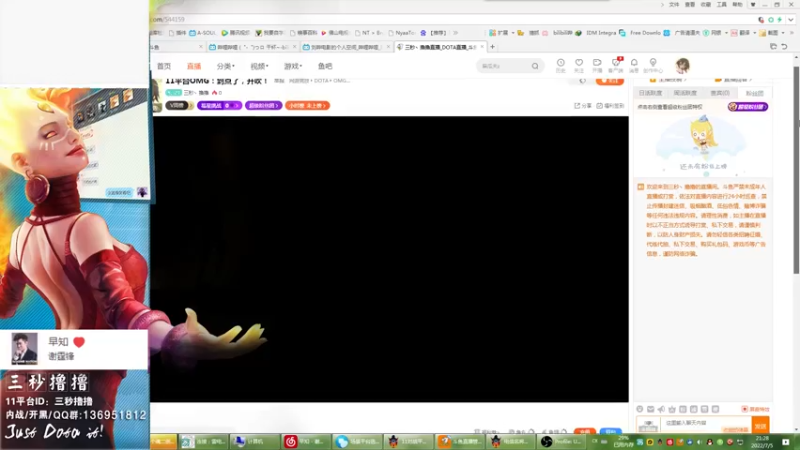Click the dark V badge pill under title
This screenshot has height=450, width=800.
click(178, 106)
